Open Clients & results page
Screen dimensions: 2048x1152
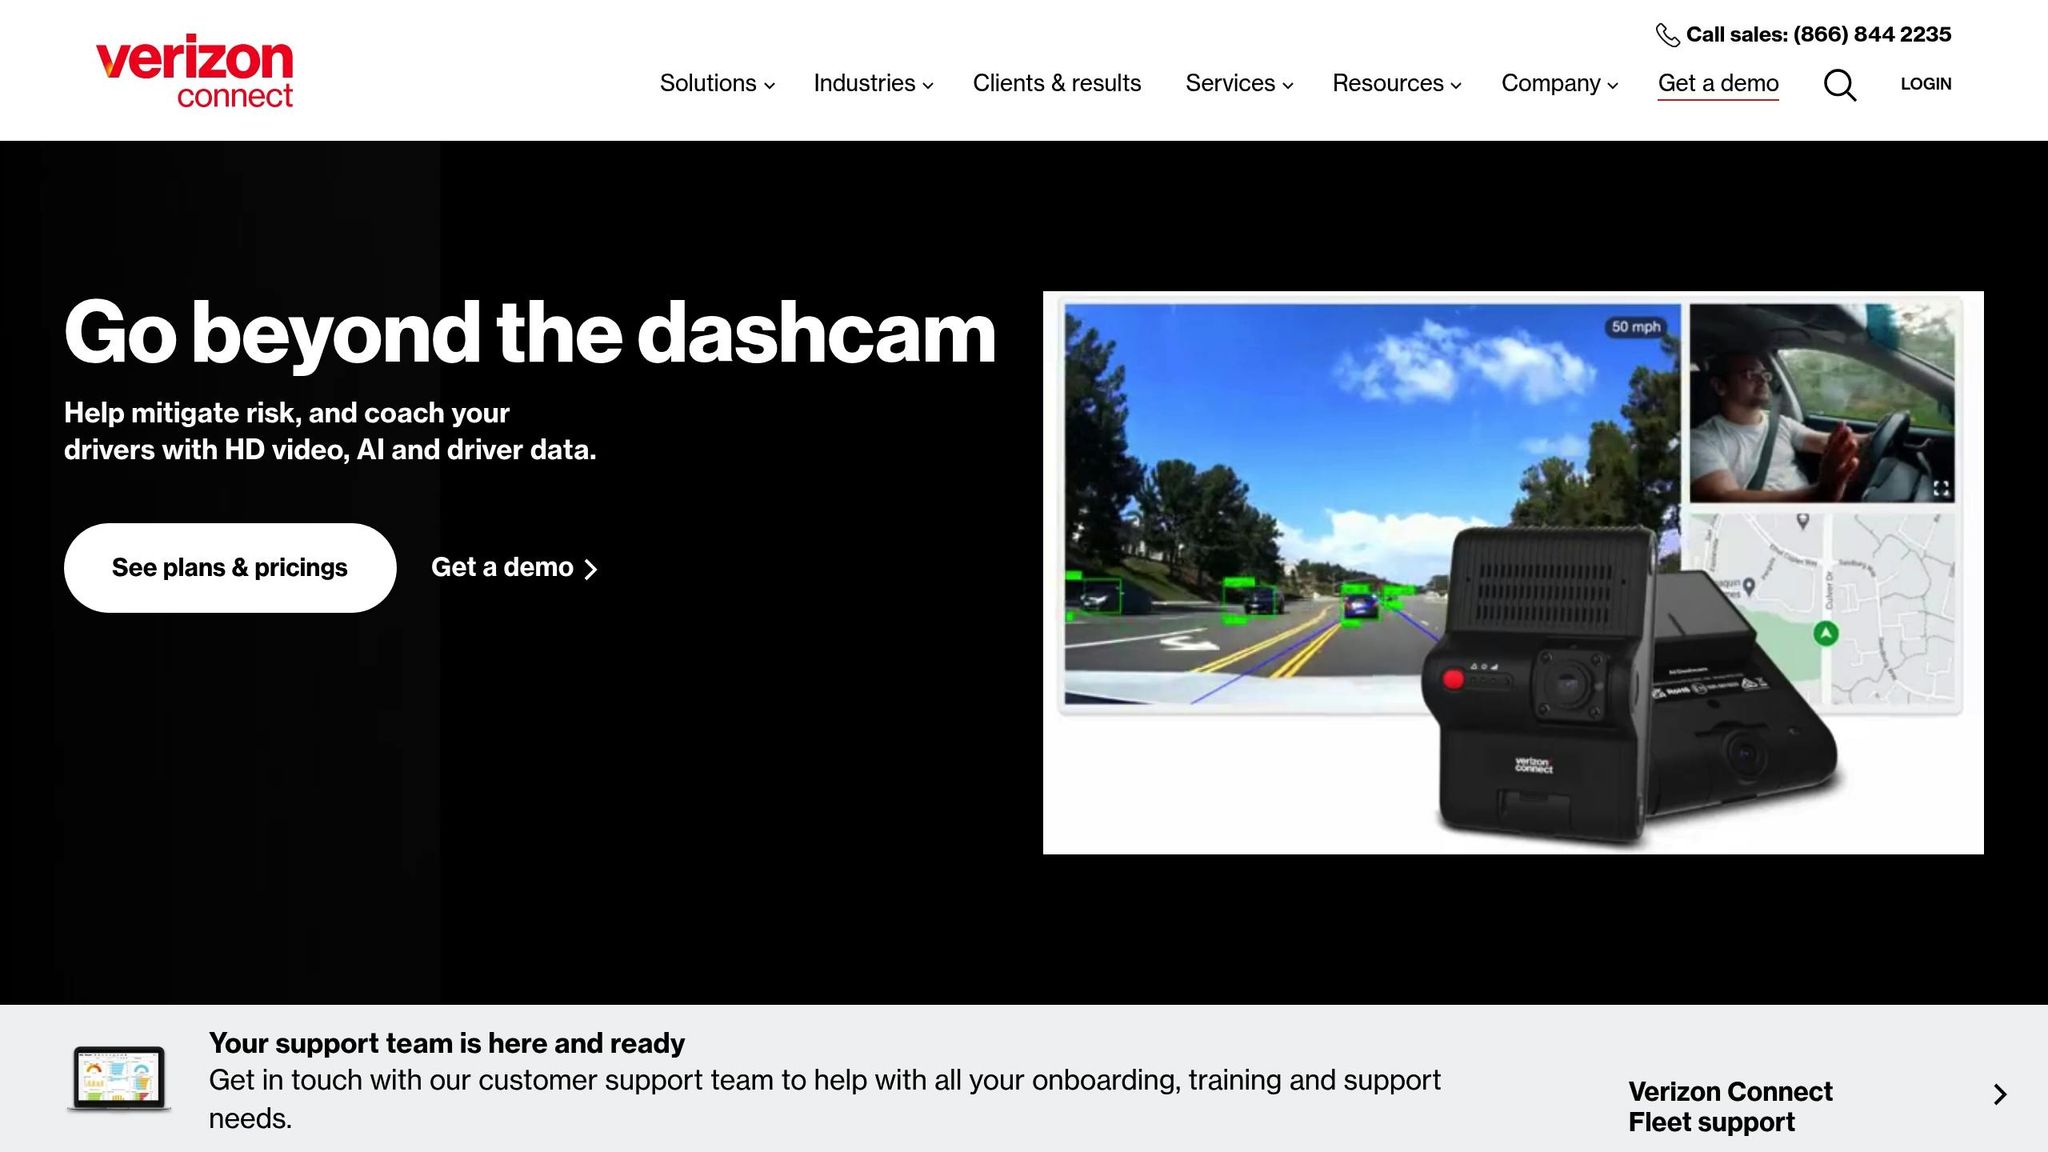click(1056, 84)
